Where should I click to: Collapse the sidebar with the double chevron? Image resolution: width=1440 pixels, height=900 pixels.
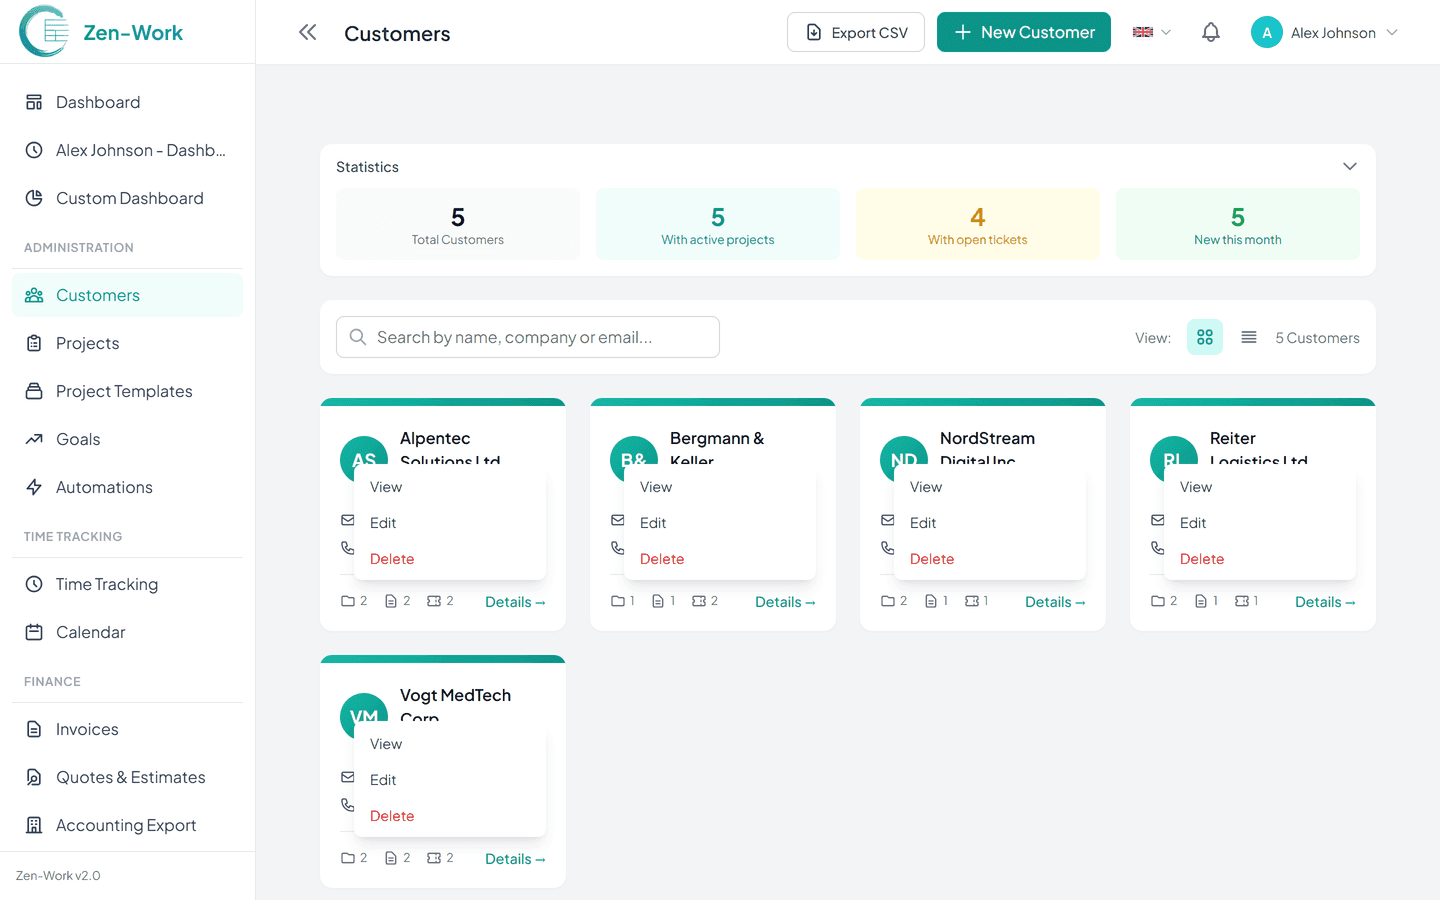click(307, 32)
